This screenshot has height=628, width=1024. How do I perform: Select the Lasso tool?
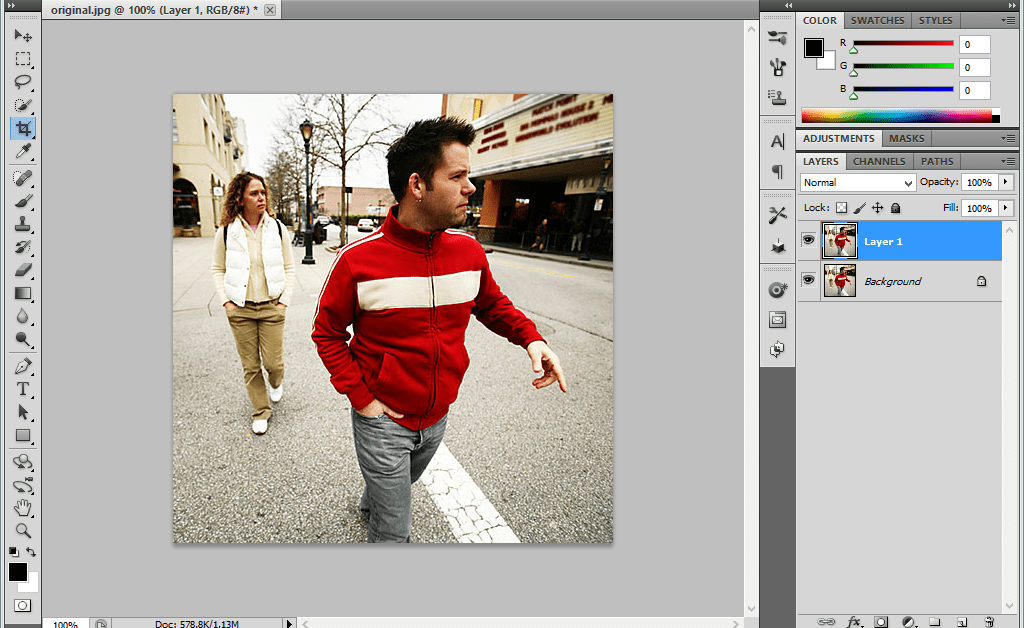click(x=23, y=82)
